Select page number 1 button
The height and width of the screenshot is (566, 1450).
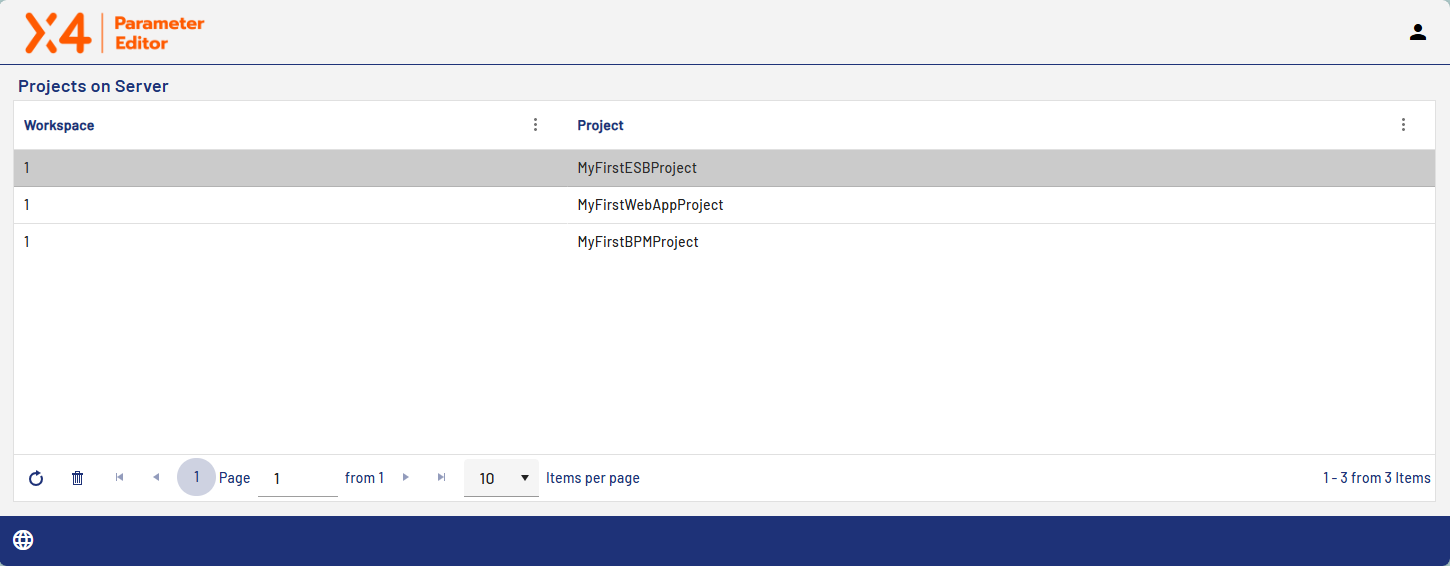coord(196,477)
